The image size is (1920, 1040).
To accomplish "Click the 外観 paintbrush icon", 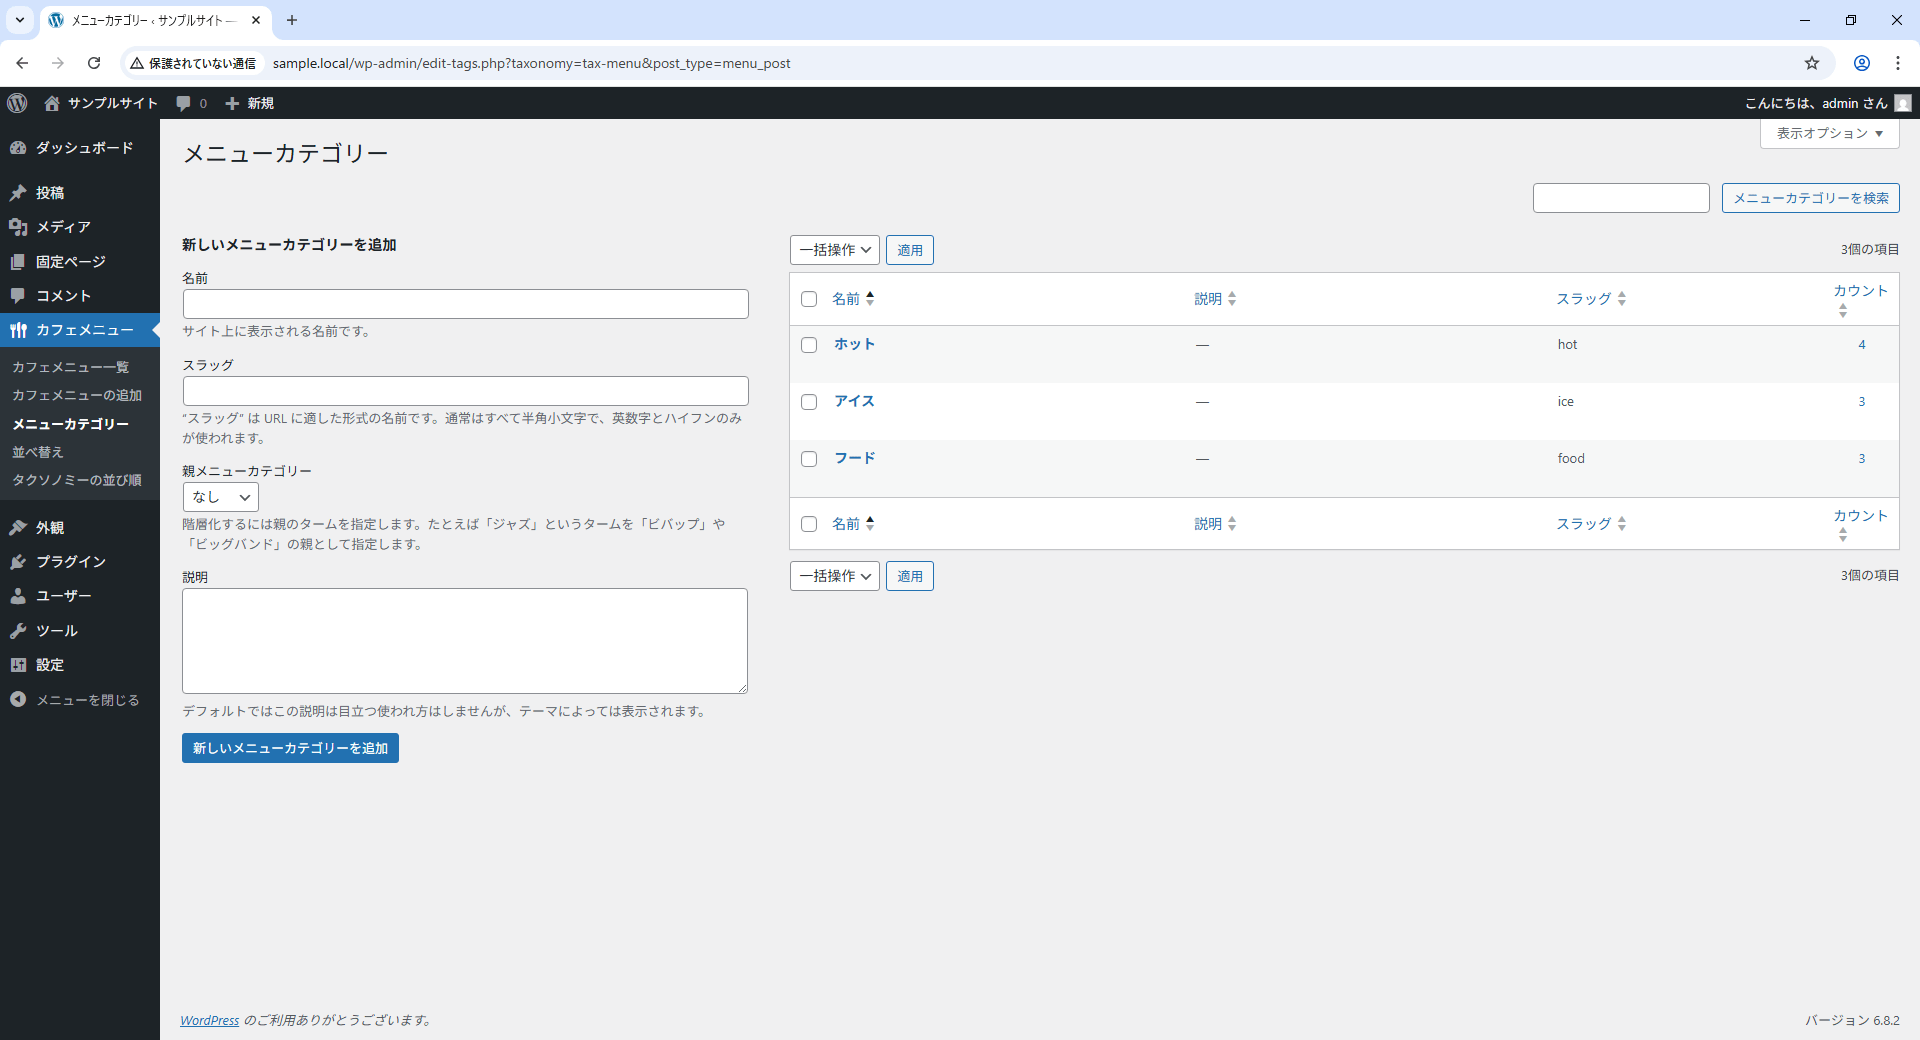I will click(18, 528).
